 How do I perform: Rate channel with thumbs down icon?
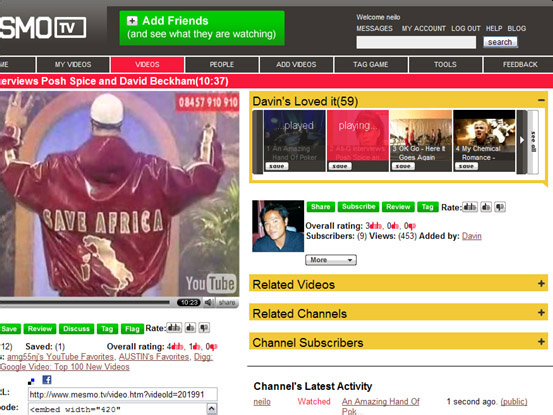499,207
